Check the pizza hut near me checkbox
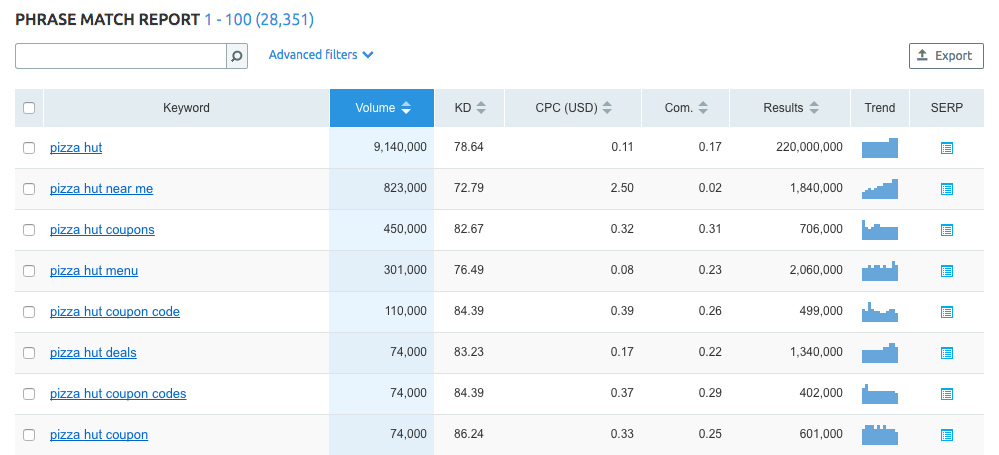Viewport: 999px width, 455px height. pyautogui.click(x=29, y=189)
